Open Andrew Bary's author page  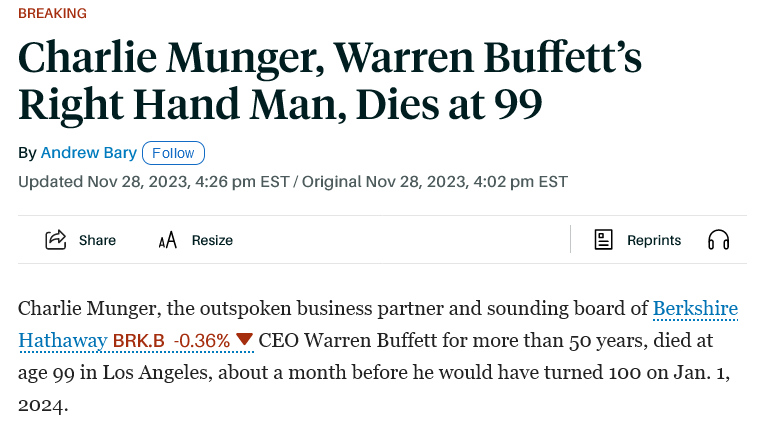89,153
